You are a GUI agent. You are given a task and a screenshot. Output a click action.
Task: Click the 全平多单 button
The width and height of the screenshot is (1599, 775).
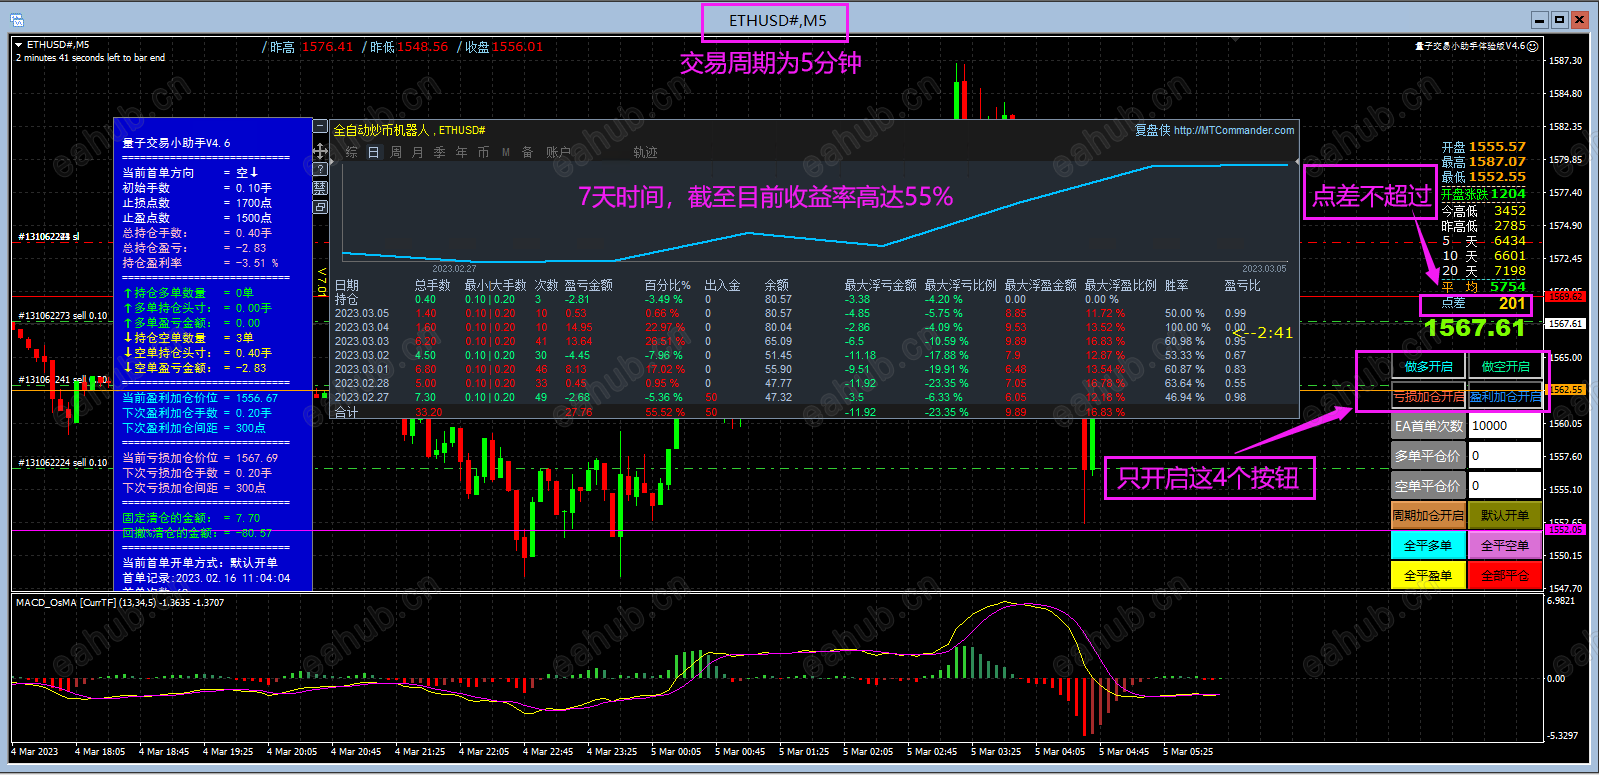1428,546
